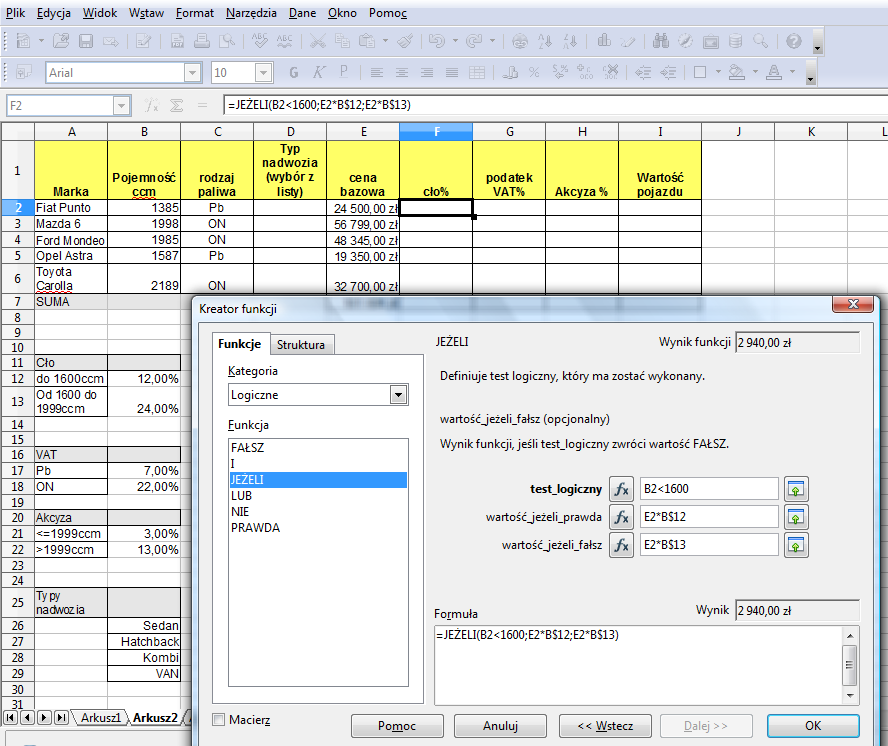Toggle align right formatting
The image size is (888, 746).
426,73
